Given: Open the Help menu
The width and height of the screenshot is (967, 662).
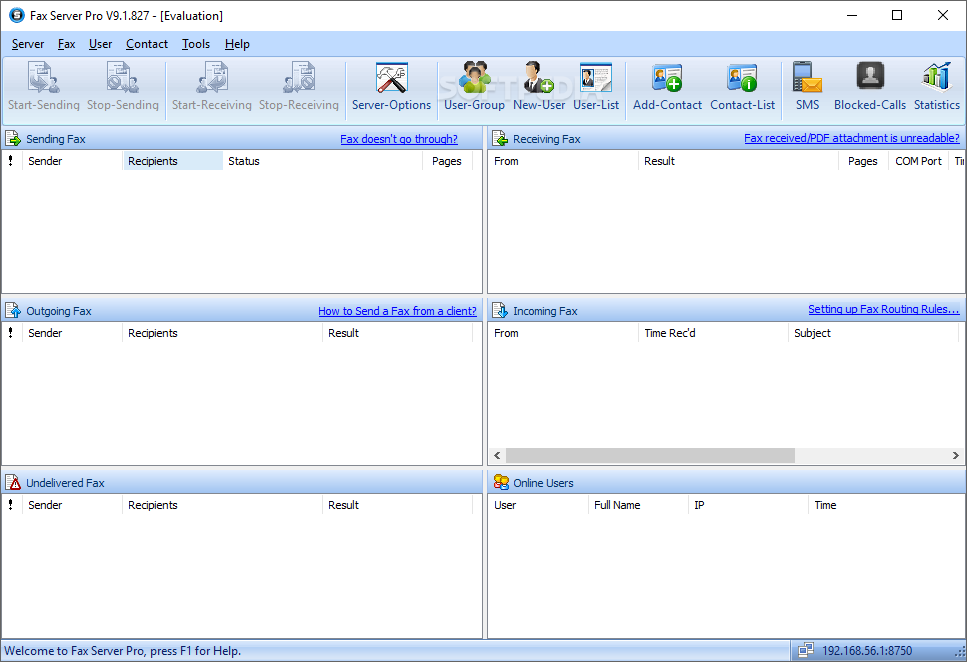Looking at the screenshot, I should point(237,44).
